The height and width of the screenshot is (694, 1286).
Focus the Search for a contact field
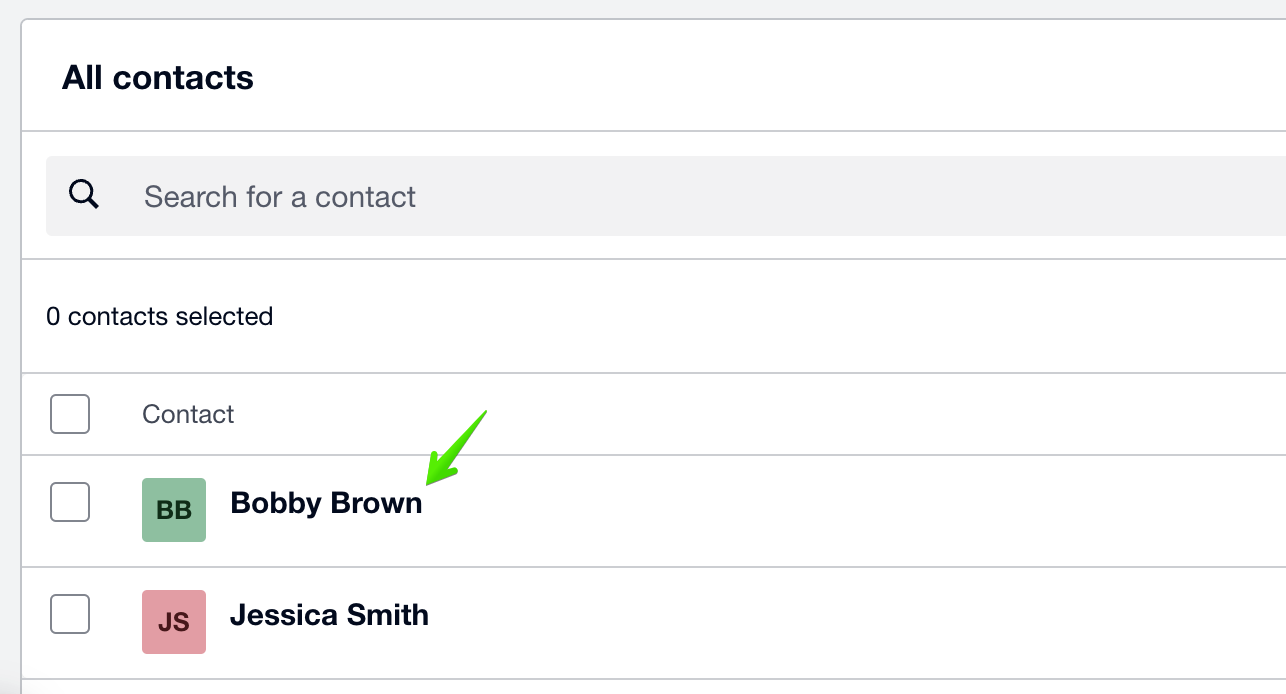tap(666, 196)
